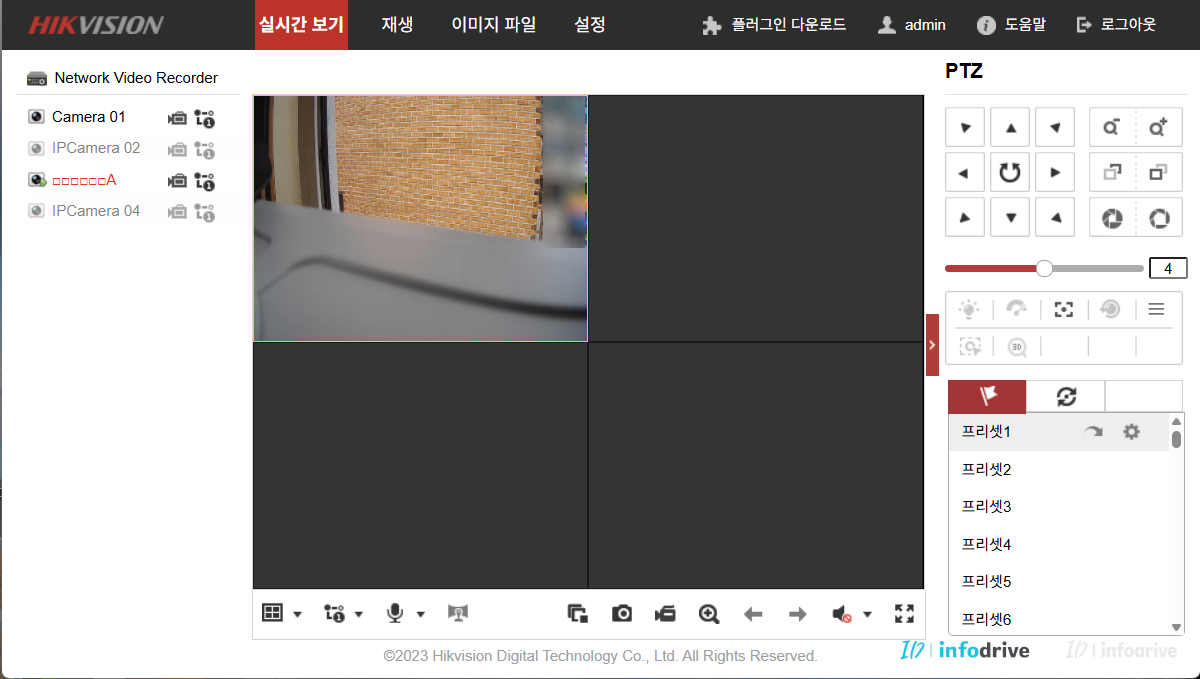1200x679 pixels.
Task: Click the admin user link
Action: (911, 25)
